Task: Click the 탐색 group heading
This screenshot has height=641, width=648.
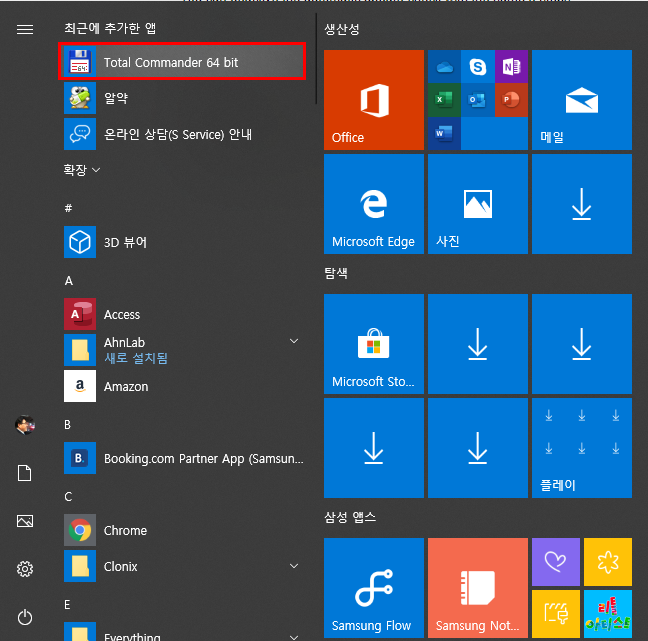Action: click(336, 273)
